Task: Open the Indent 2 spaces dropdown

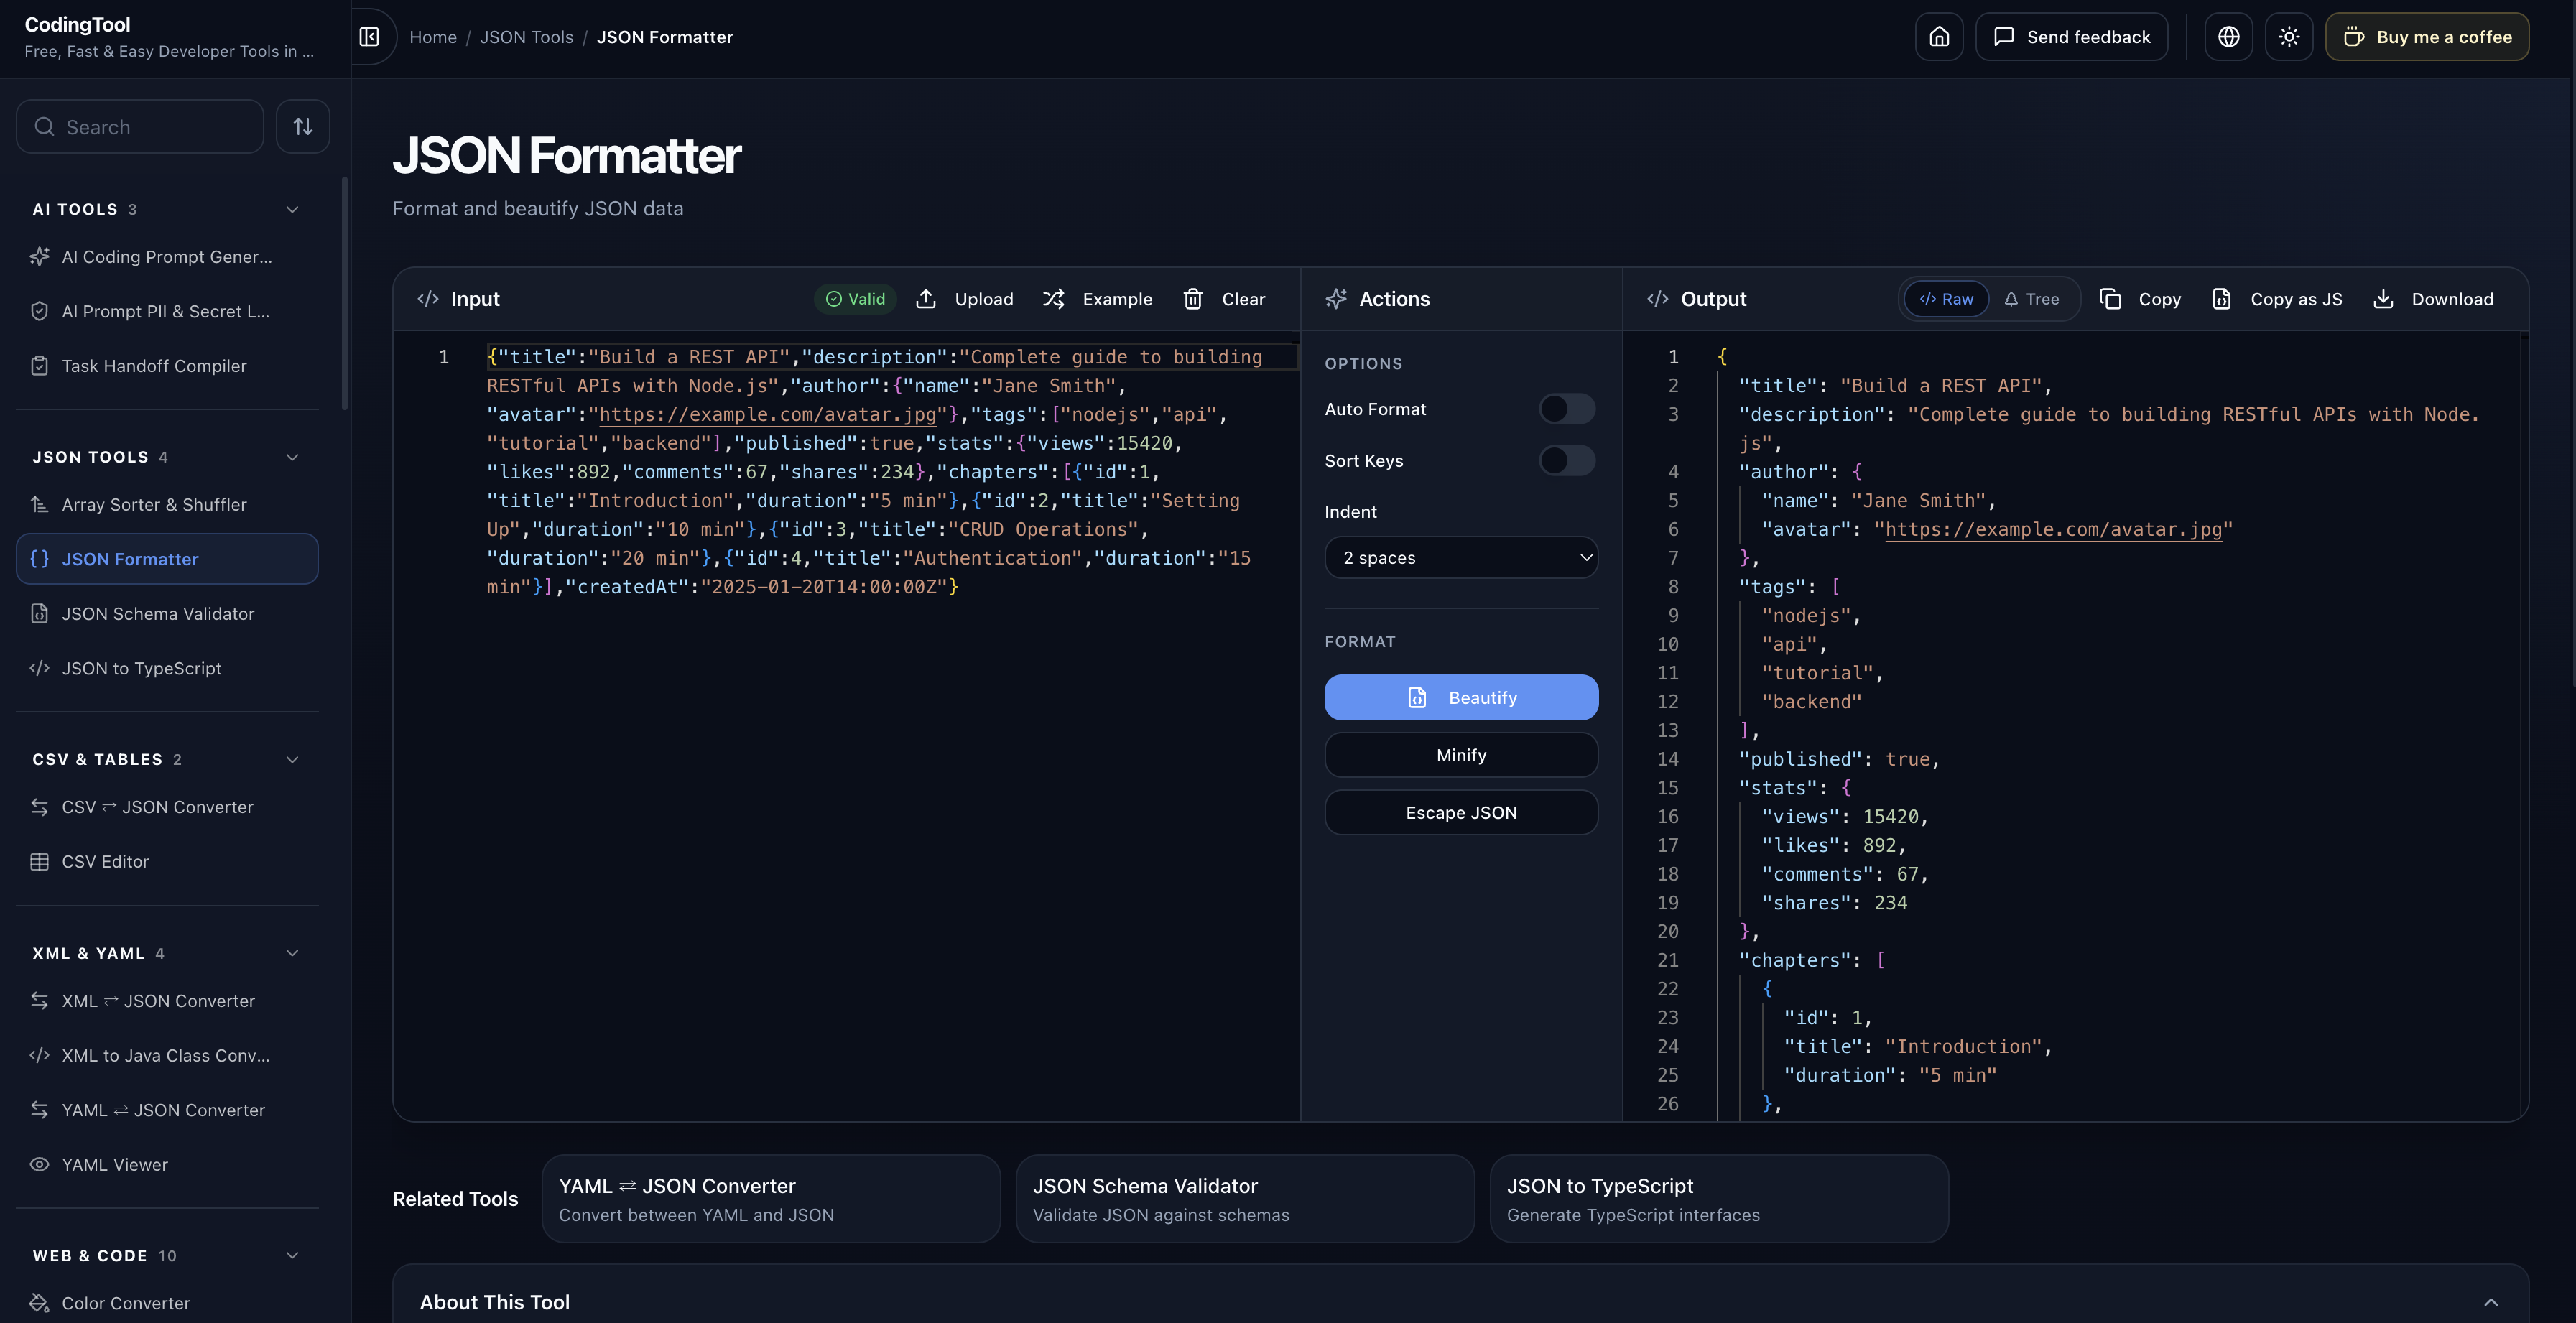Action: point(1461,558)
